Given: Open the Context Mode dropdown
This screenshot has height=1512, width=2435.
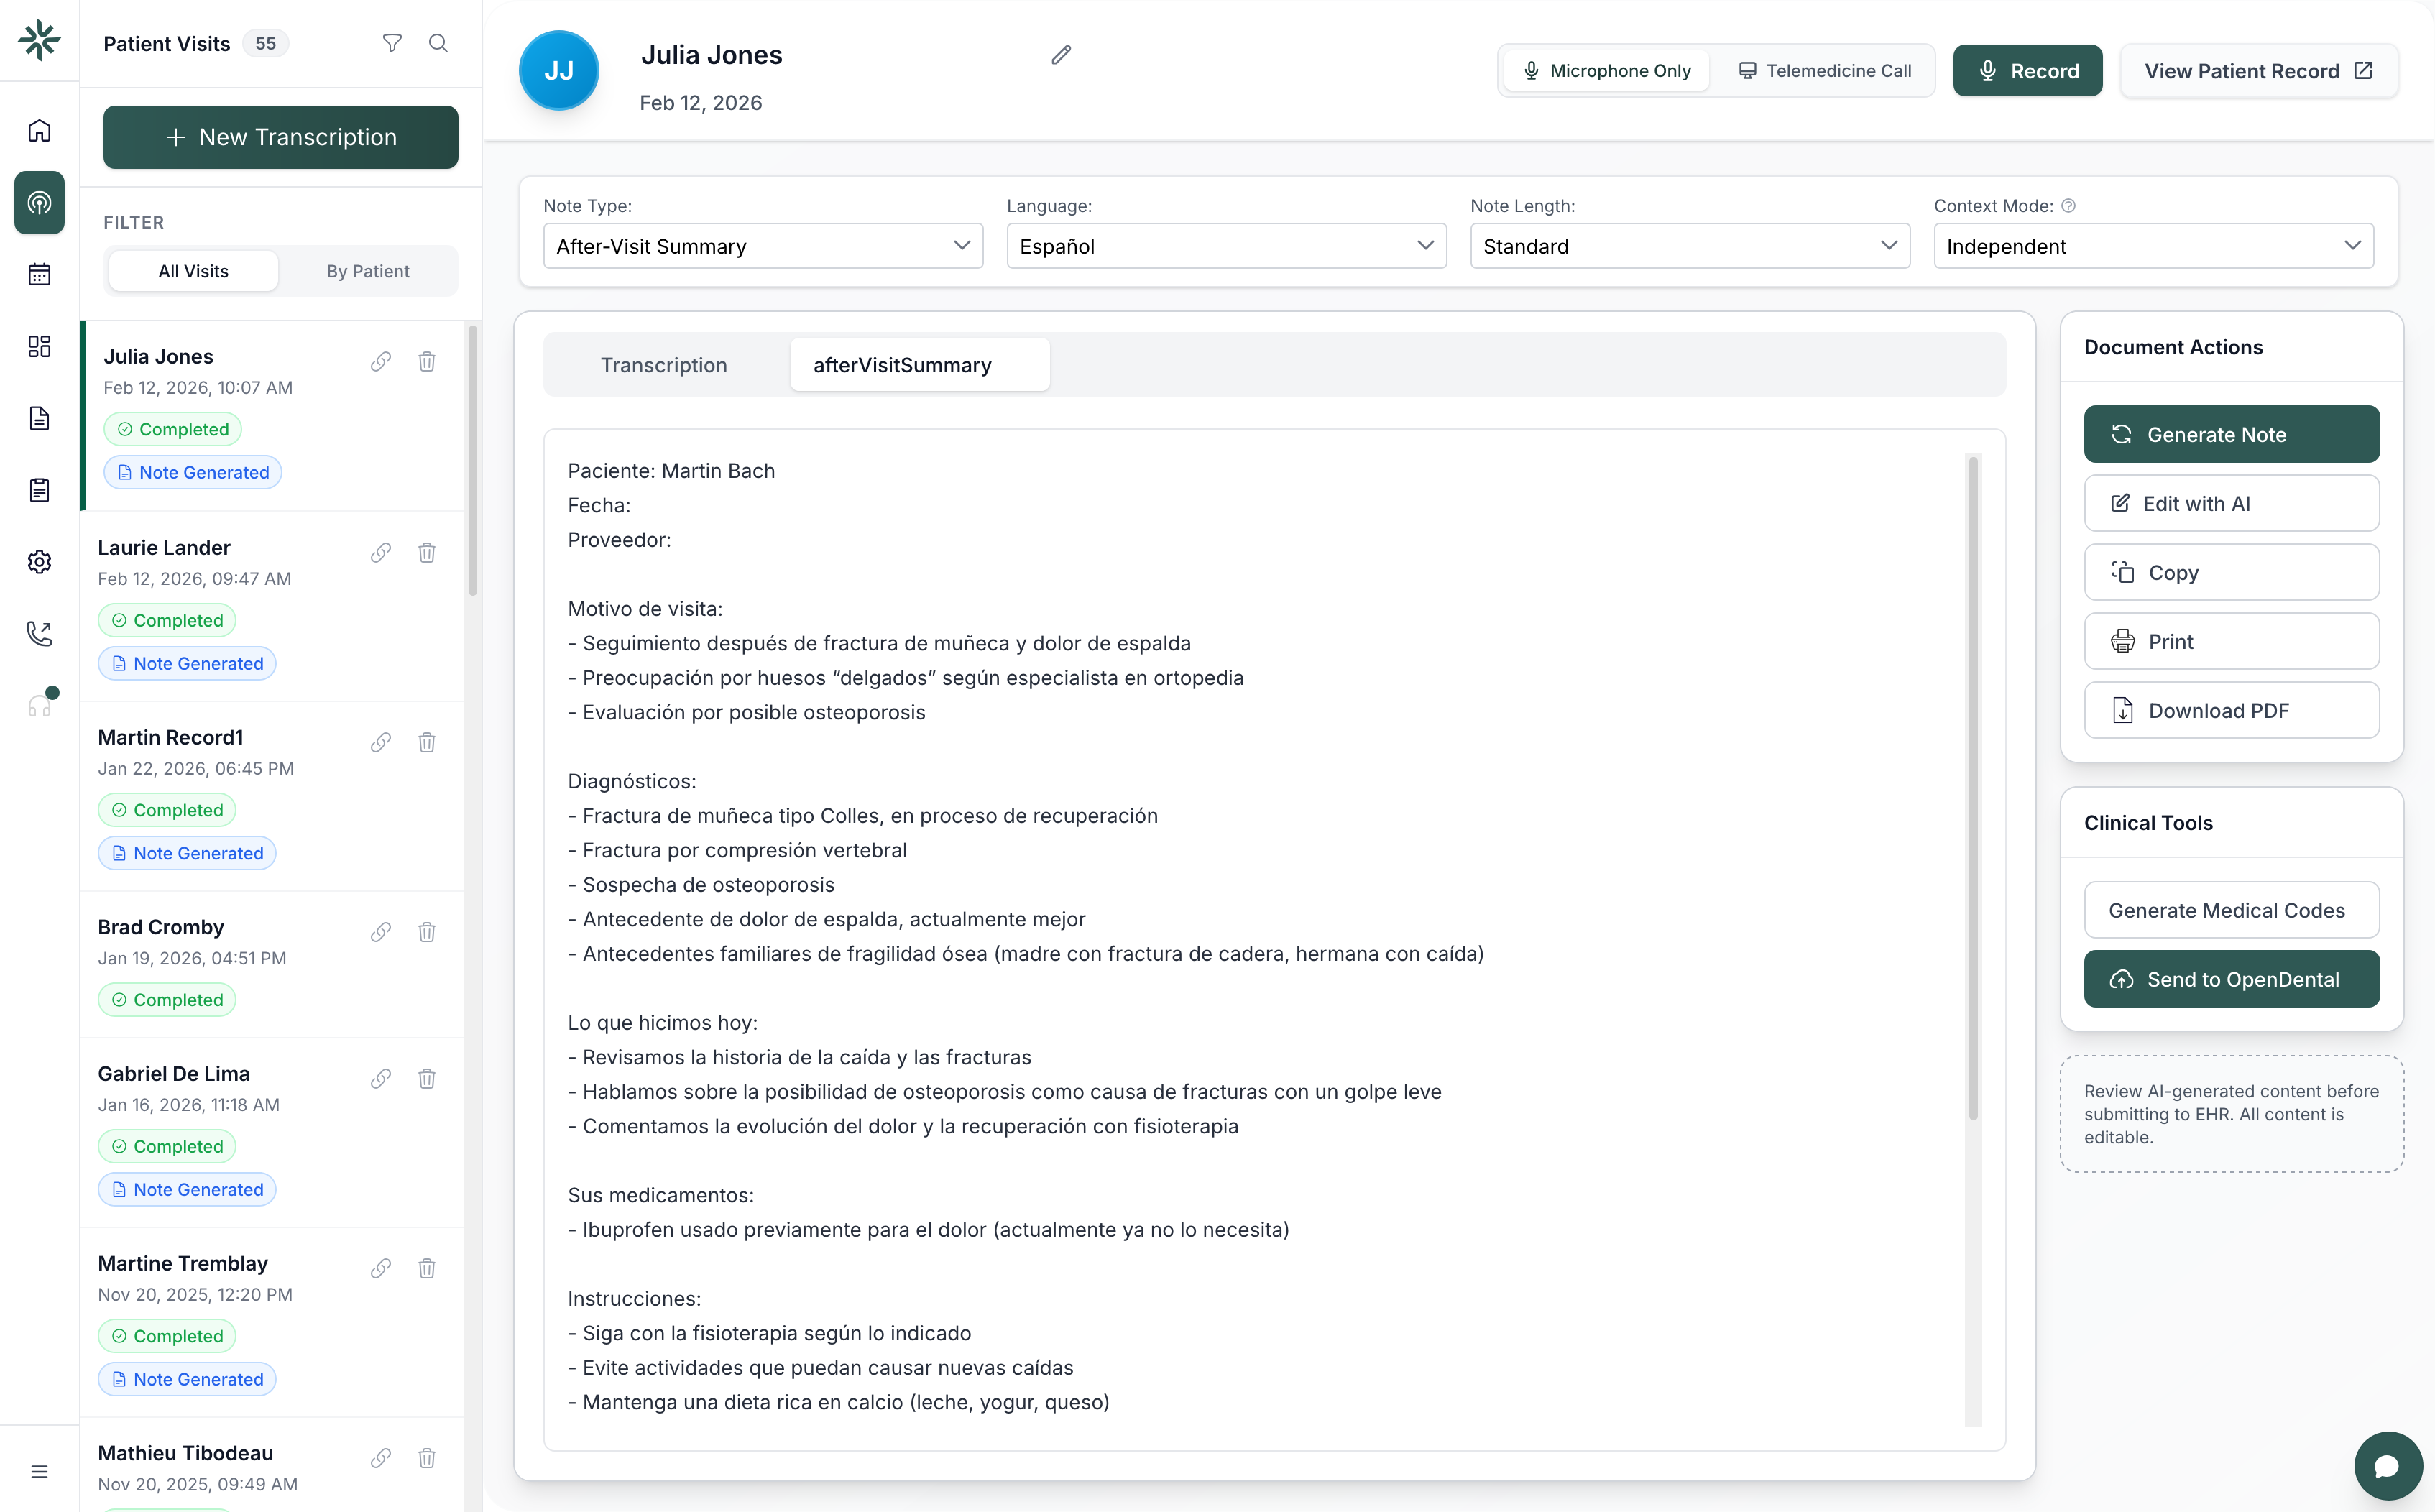Looking at the screenshot, I should (2152, 246).
